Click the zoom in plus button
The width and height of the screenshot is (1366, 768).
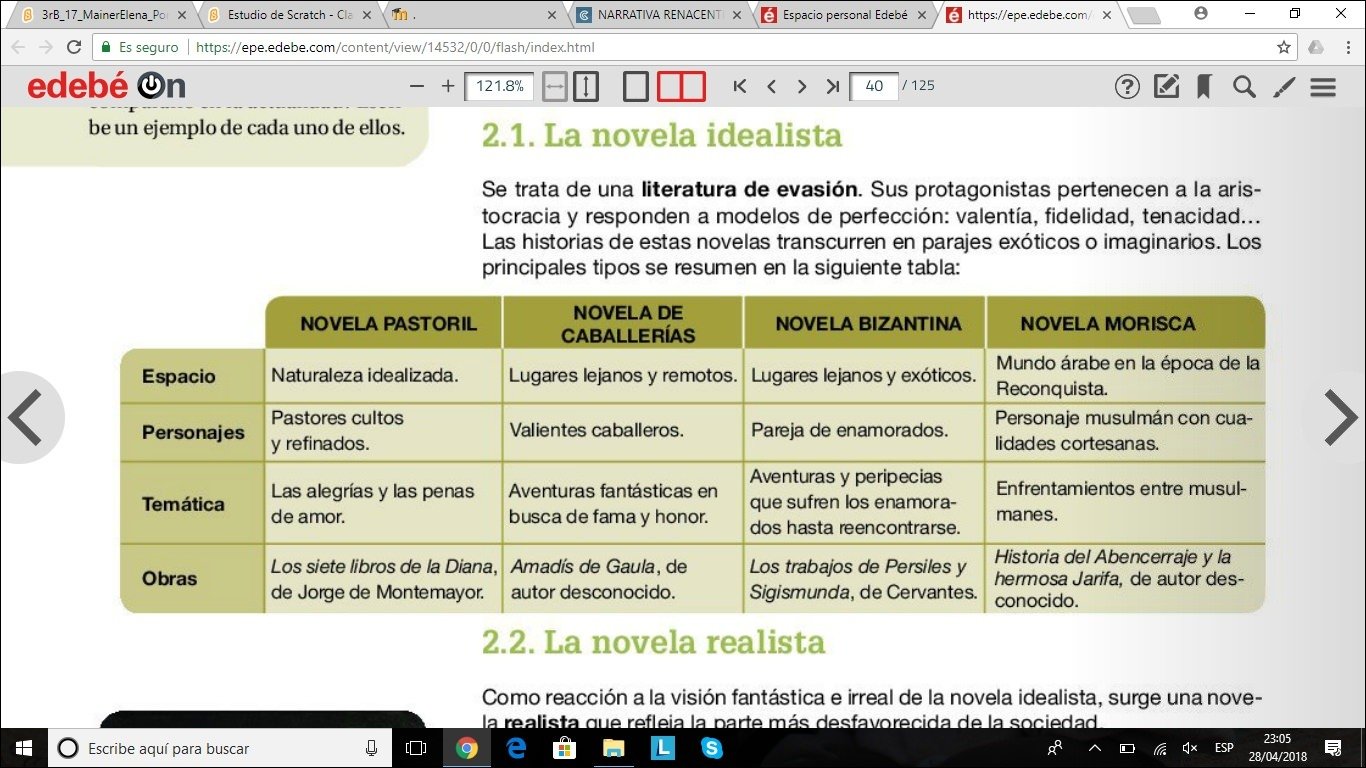[x=448, y=87]
